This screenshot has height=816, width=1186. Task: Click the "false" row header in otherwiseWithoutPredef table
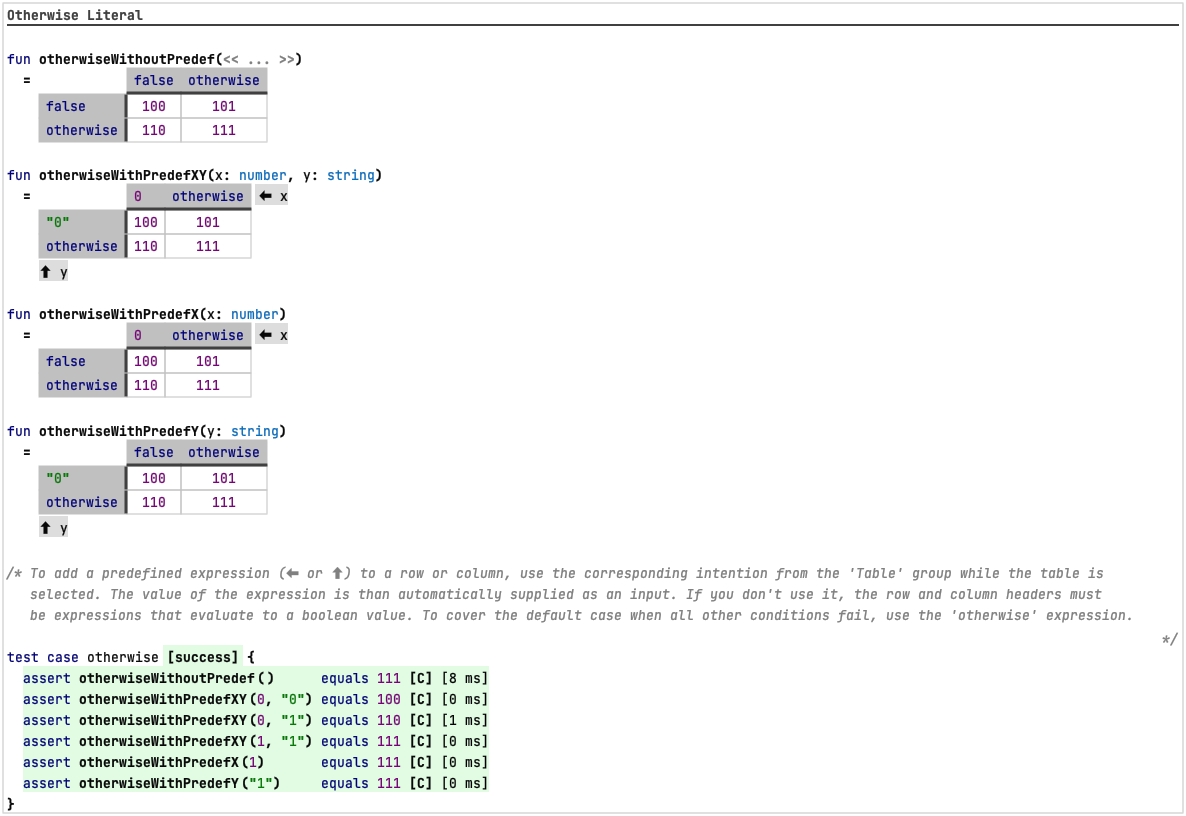[x=66, y=107]
